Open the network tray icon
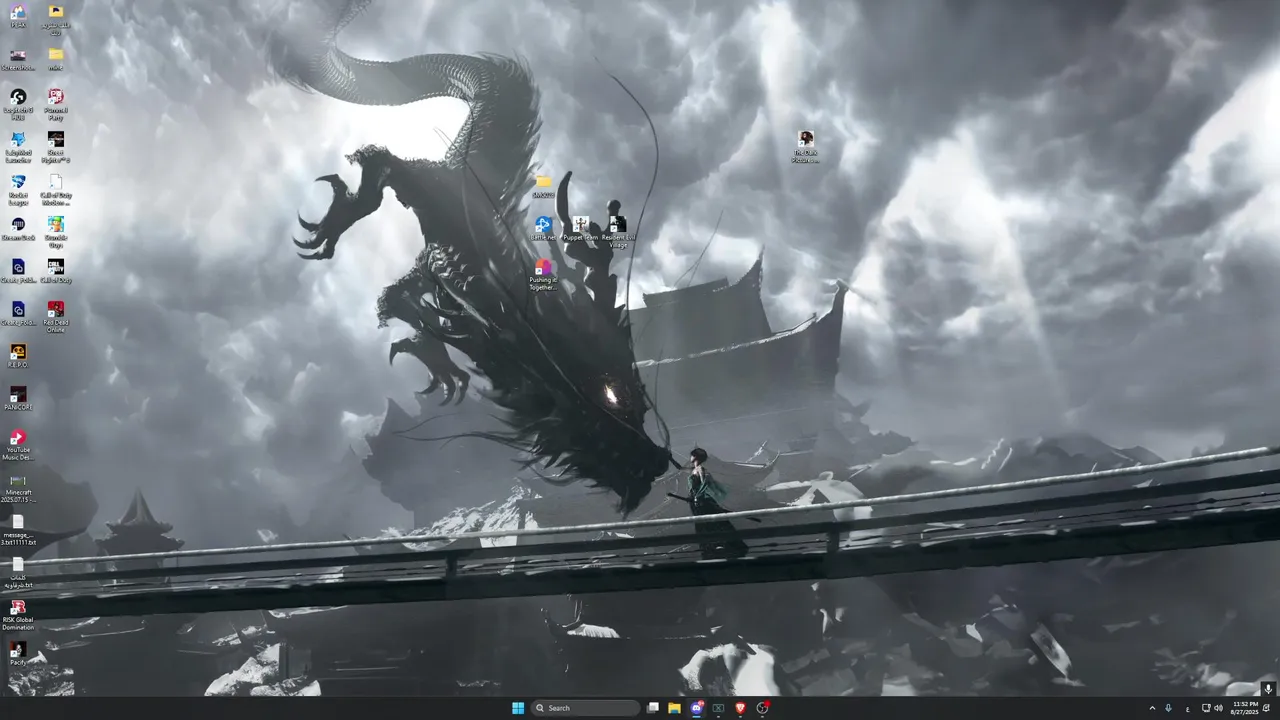The height and width of the screenshot is (720, 1280). point(1206,708)
